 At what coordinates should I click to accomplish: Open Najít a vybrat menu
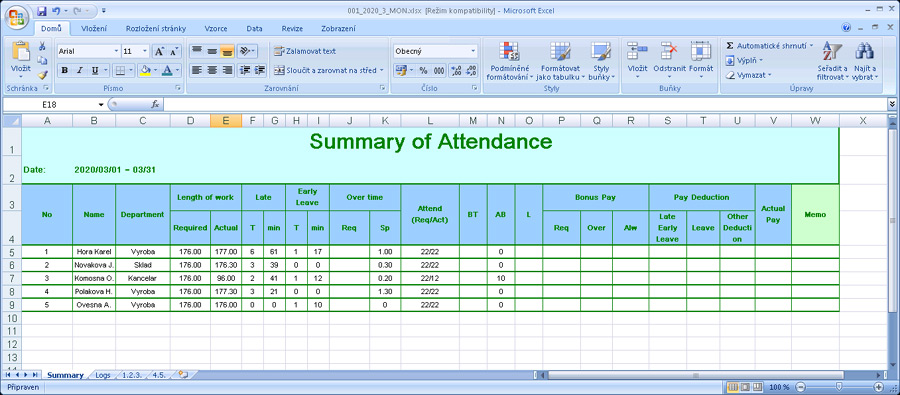(865, 60)
